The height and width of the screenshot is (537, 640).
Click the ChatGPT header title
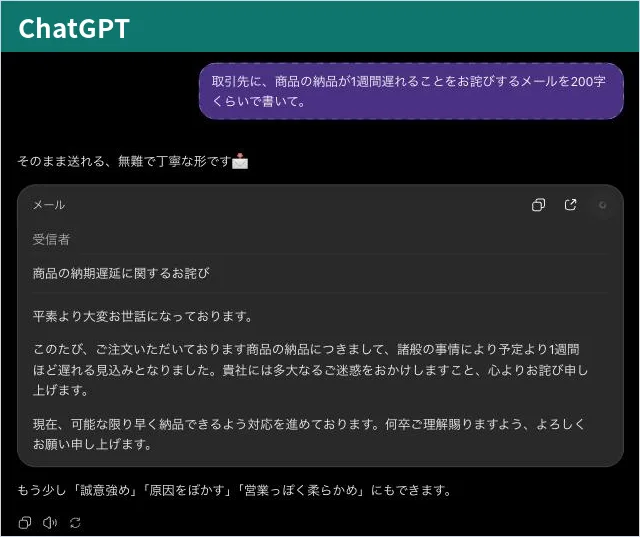[x=74, y=29]
